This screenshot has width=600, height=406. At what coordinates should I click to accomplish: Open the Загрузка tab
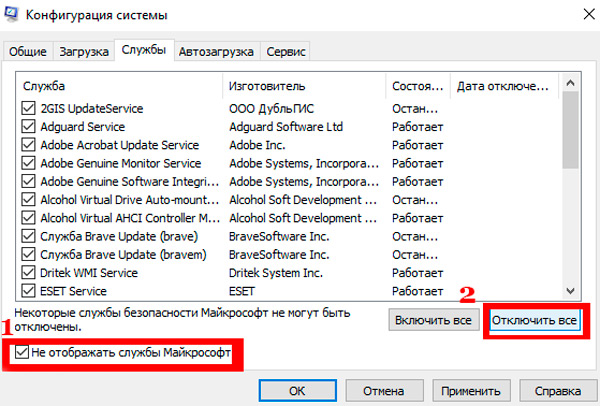[x=83, y=51]
